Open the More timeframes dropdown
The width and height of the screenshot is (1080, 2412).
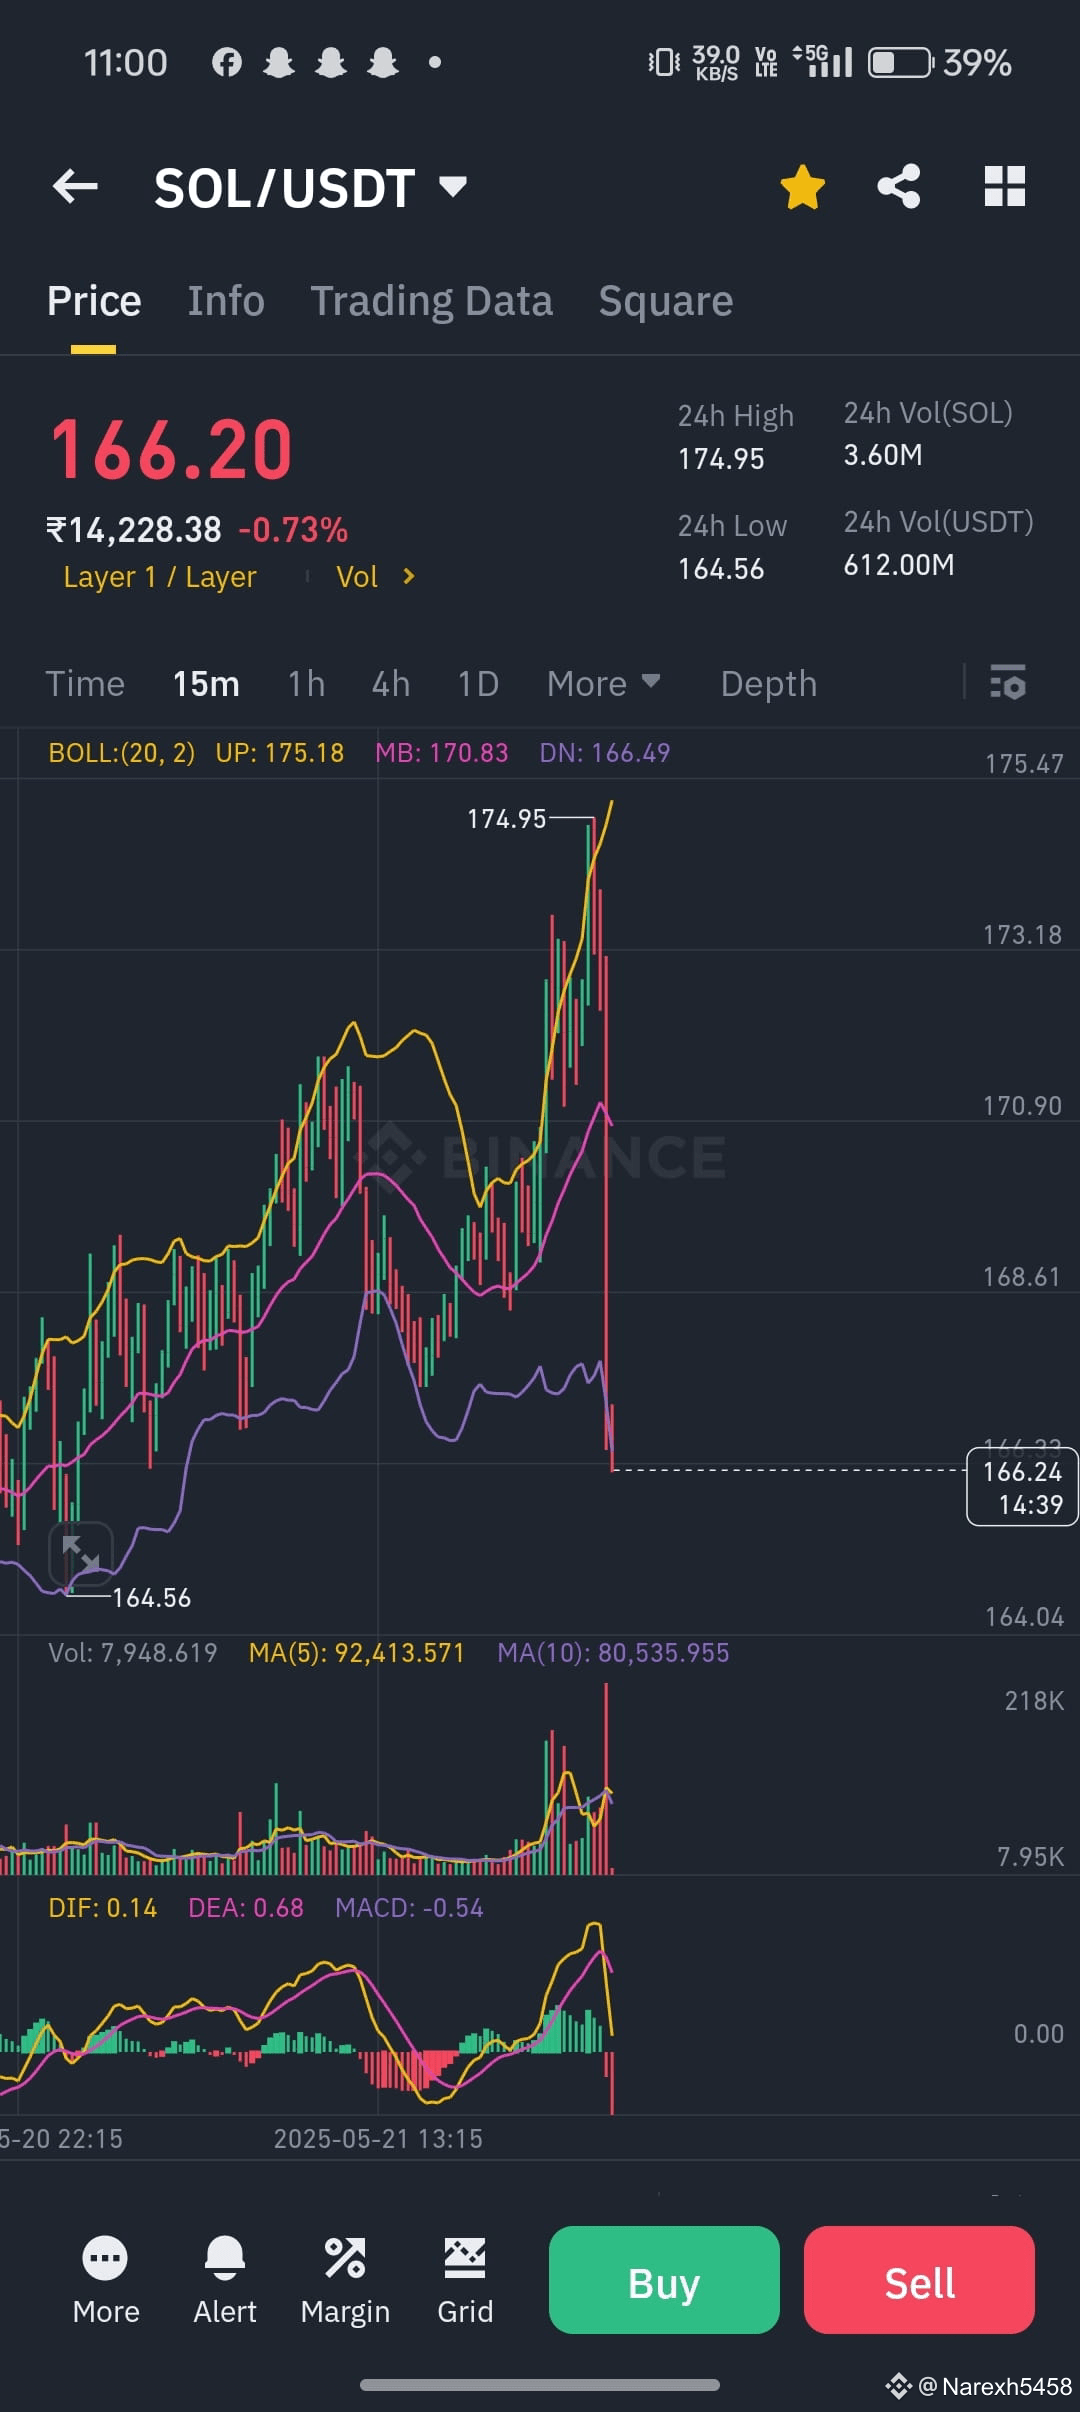(x=603, y=684)
